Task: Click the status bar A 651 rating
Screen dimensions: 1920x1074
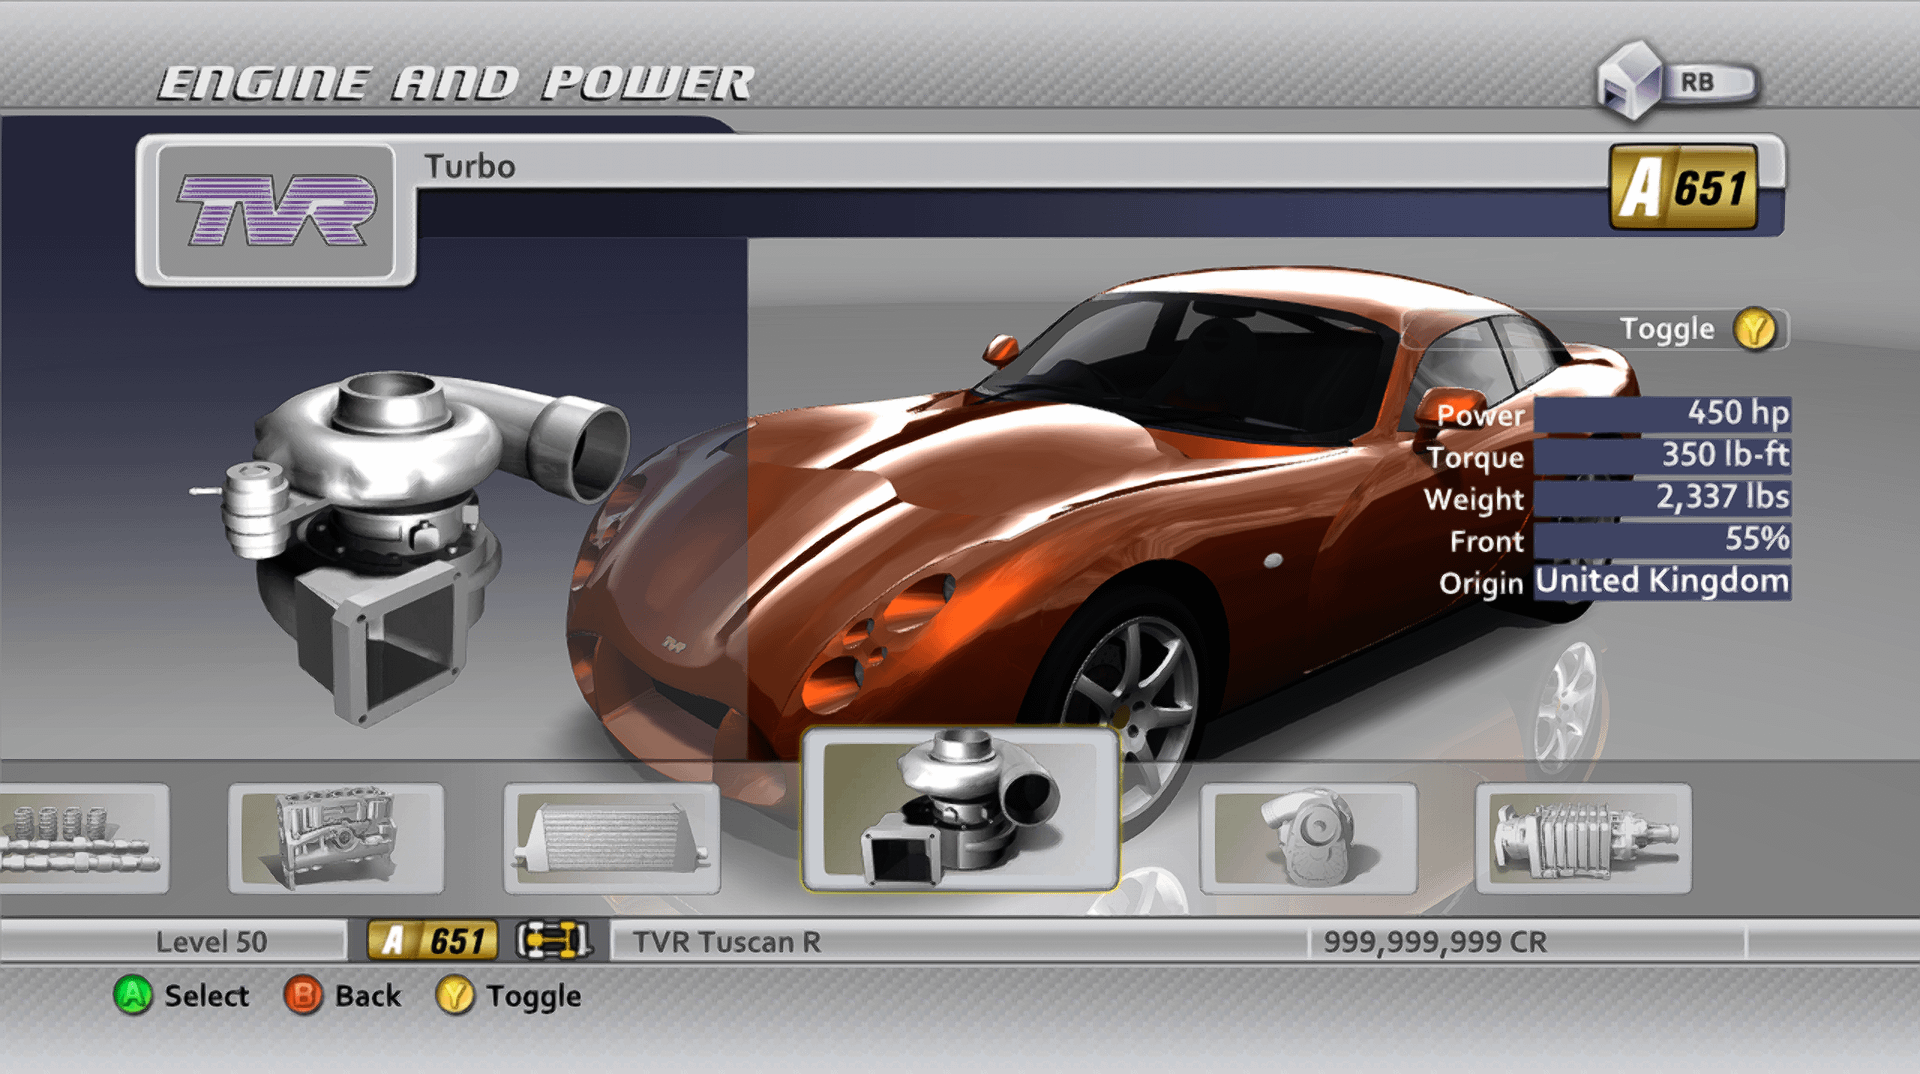Action: coord(432,941)
